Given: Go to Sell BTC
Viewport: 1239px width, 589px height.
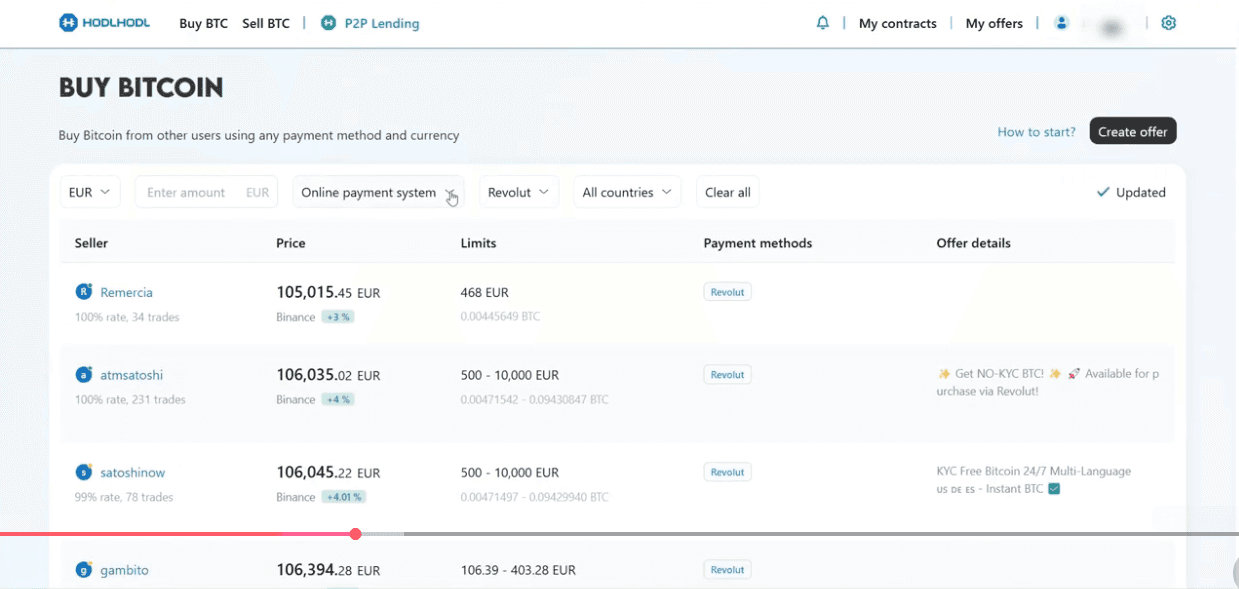Looking at the screenshot, I should click(266, 23).
